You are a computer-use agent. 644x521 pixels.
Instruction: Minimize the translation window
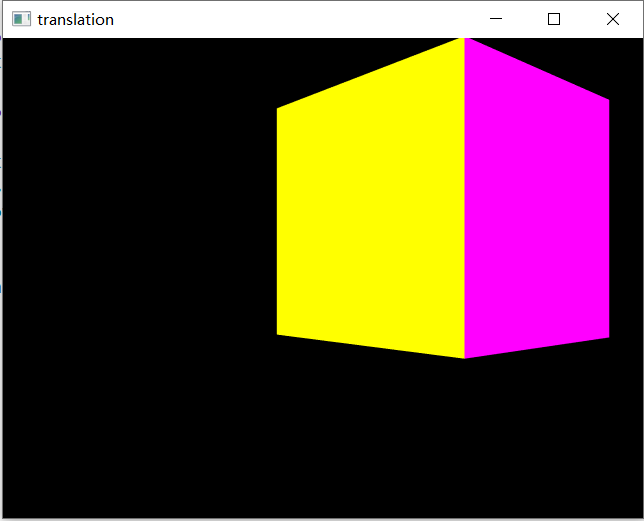point(496,19)
